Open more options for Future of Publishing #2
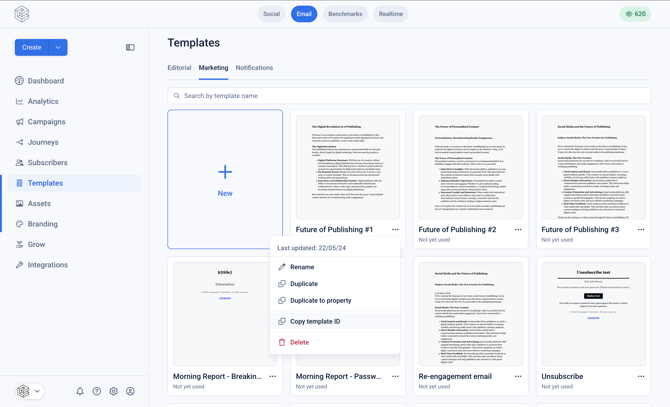This screenshot has width=670, height=407. tap(518, 230)
